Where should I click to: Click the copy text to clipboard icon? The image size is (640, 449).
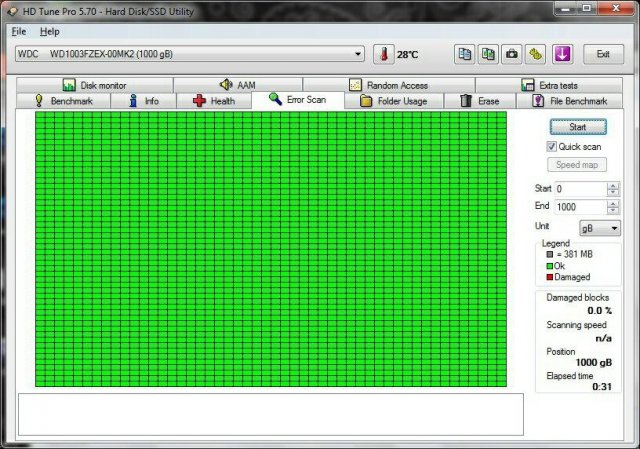465,54
